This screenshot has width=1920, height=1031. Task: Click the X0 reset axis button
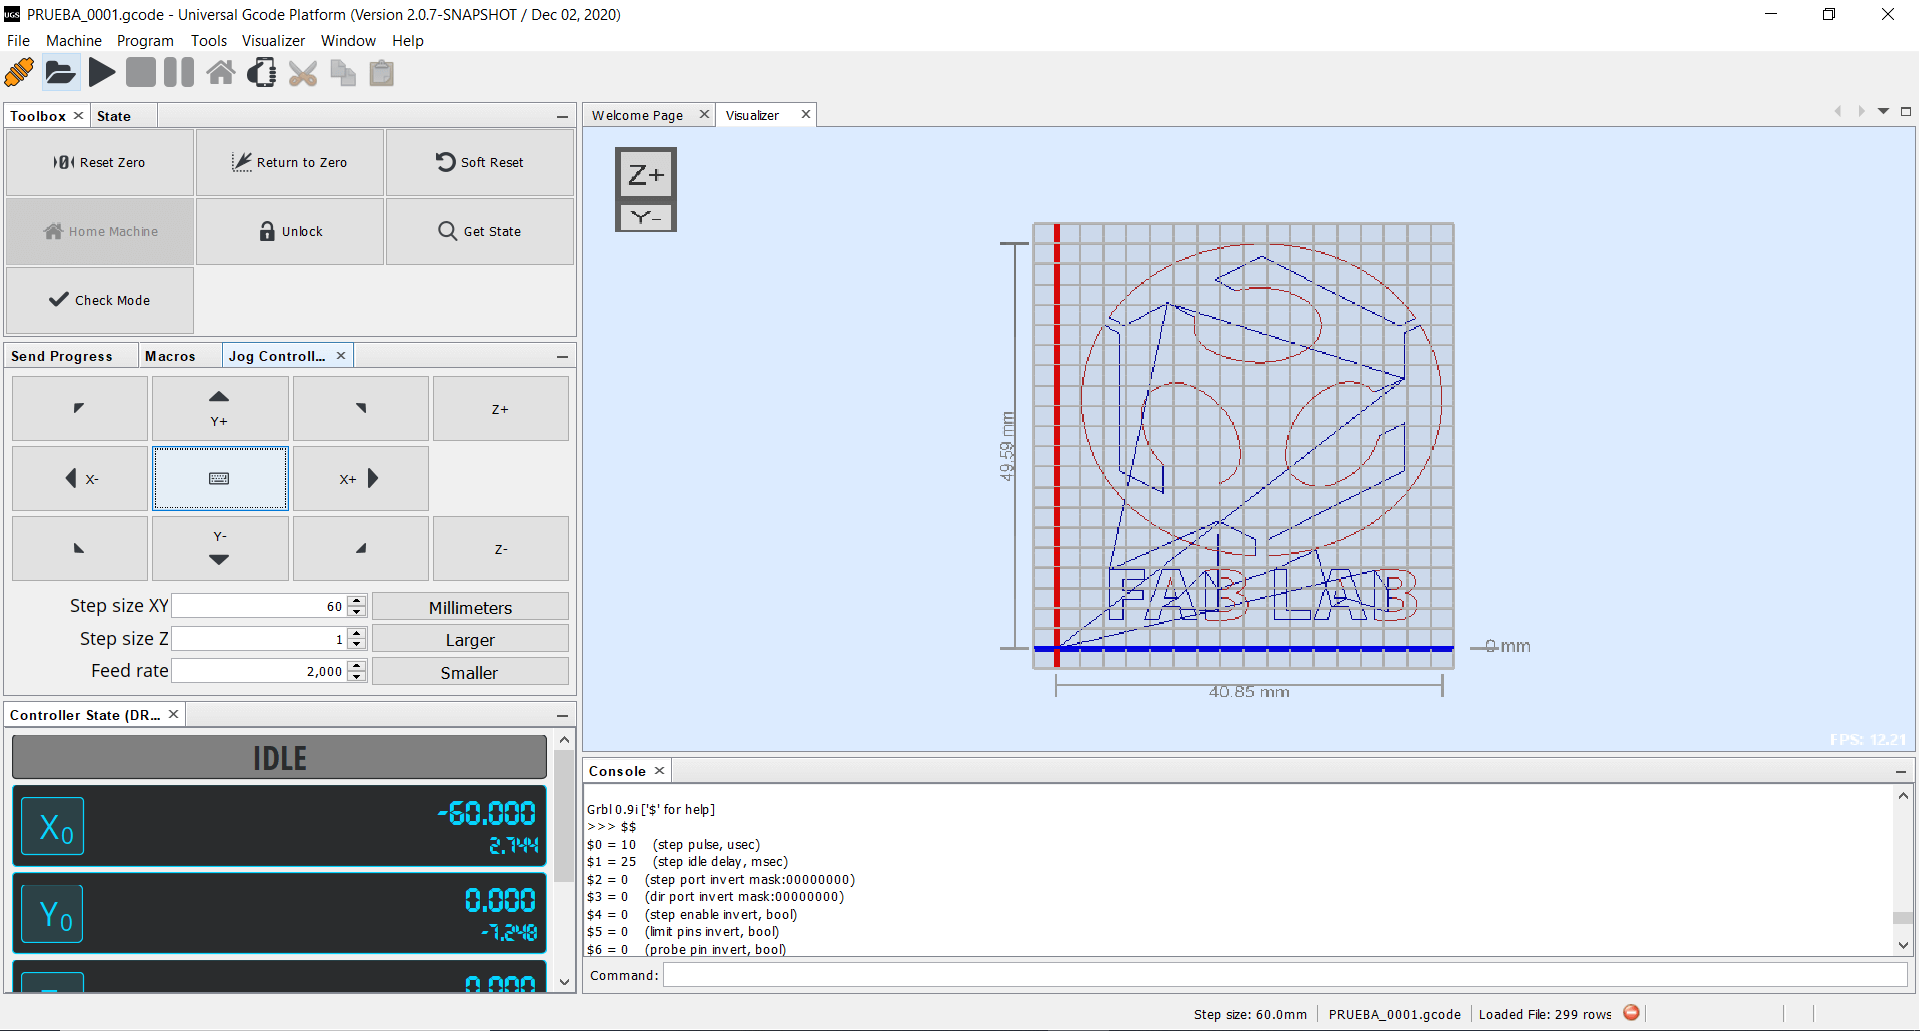(54, 827)
